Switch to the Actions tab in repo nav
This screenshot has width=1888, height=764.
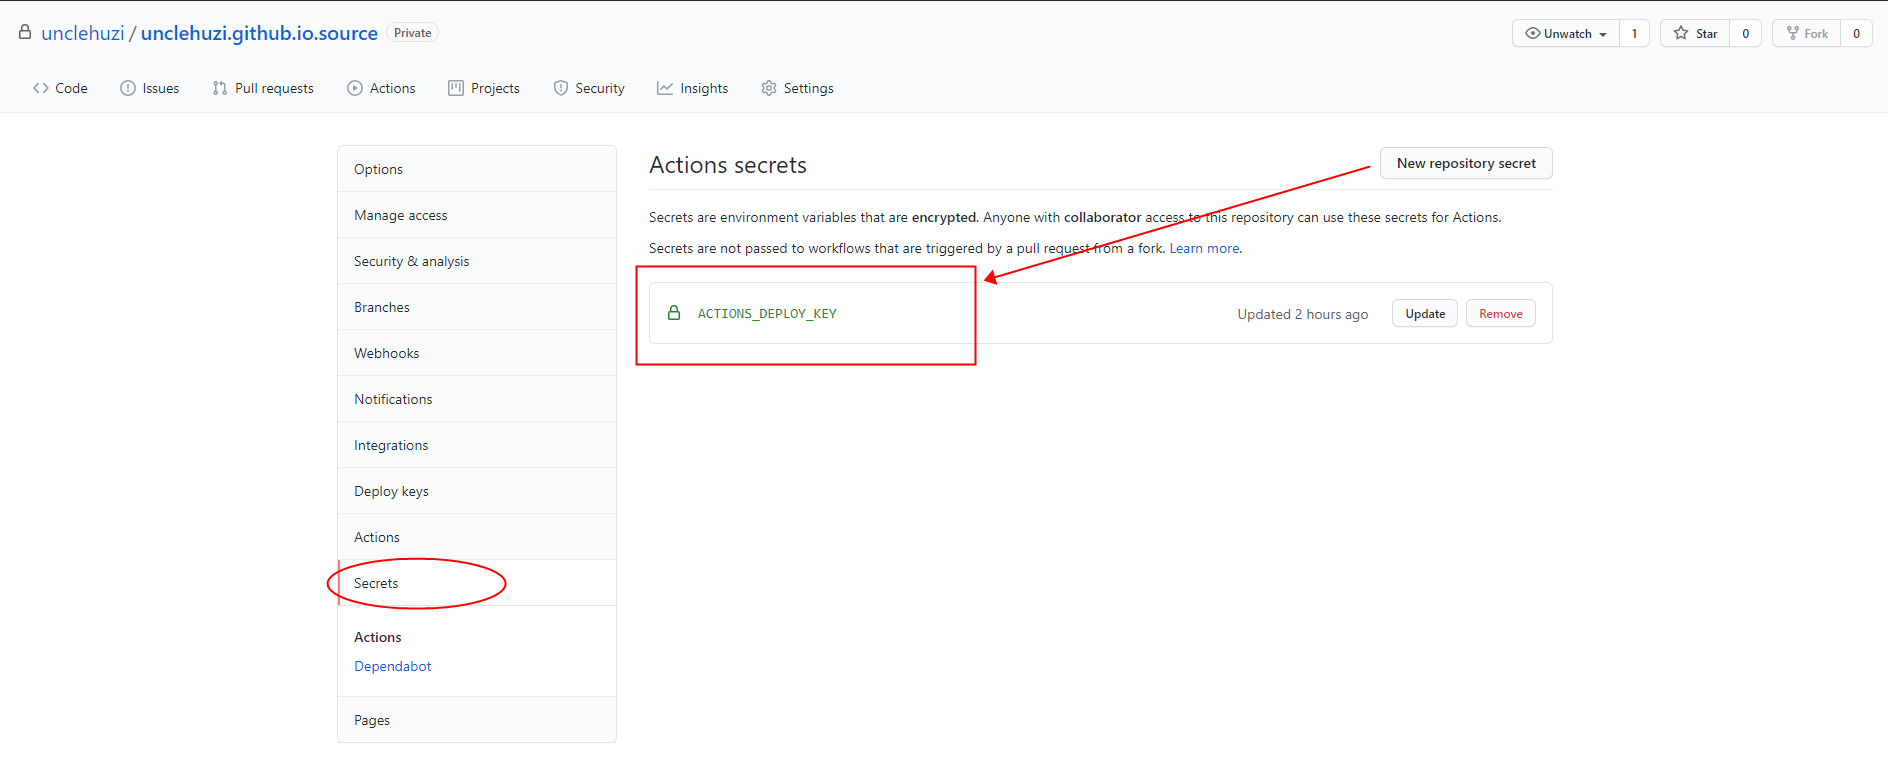coord(381,88)
